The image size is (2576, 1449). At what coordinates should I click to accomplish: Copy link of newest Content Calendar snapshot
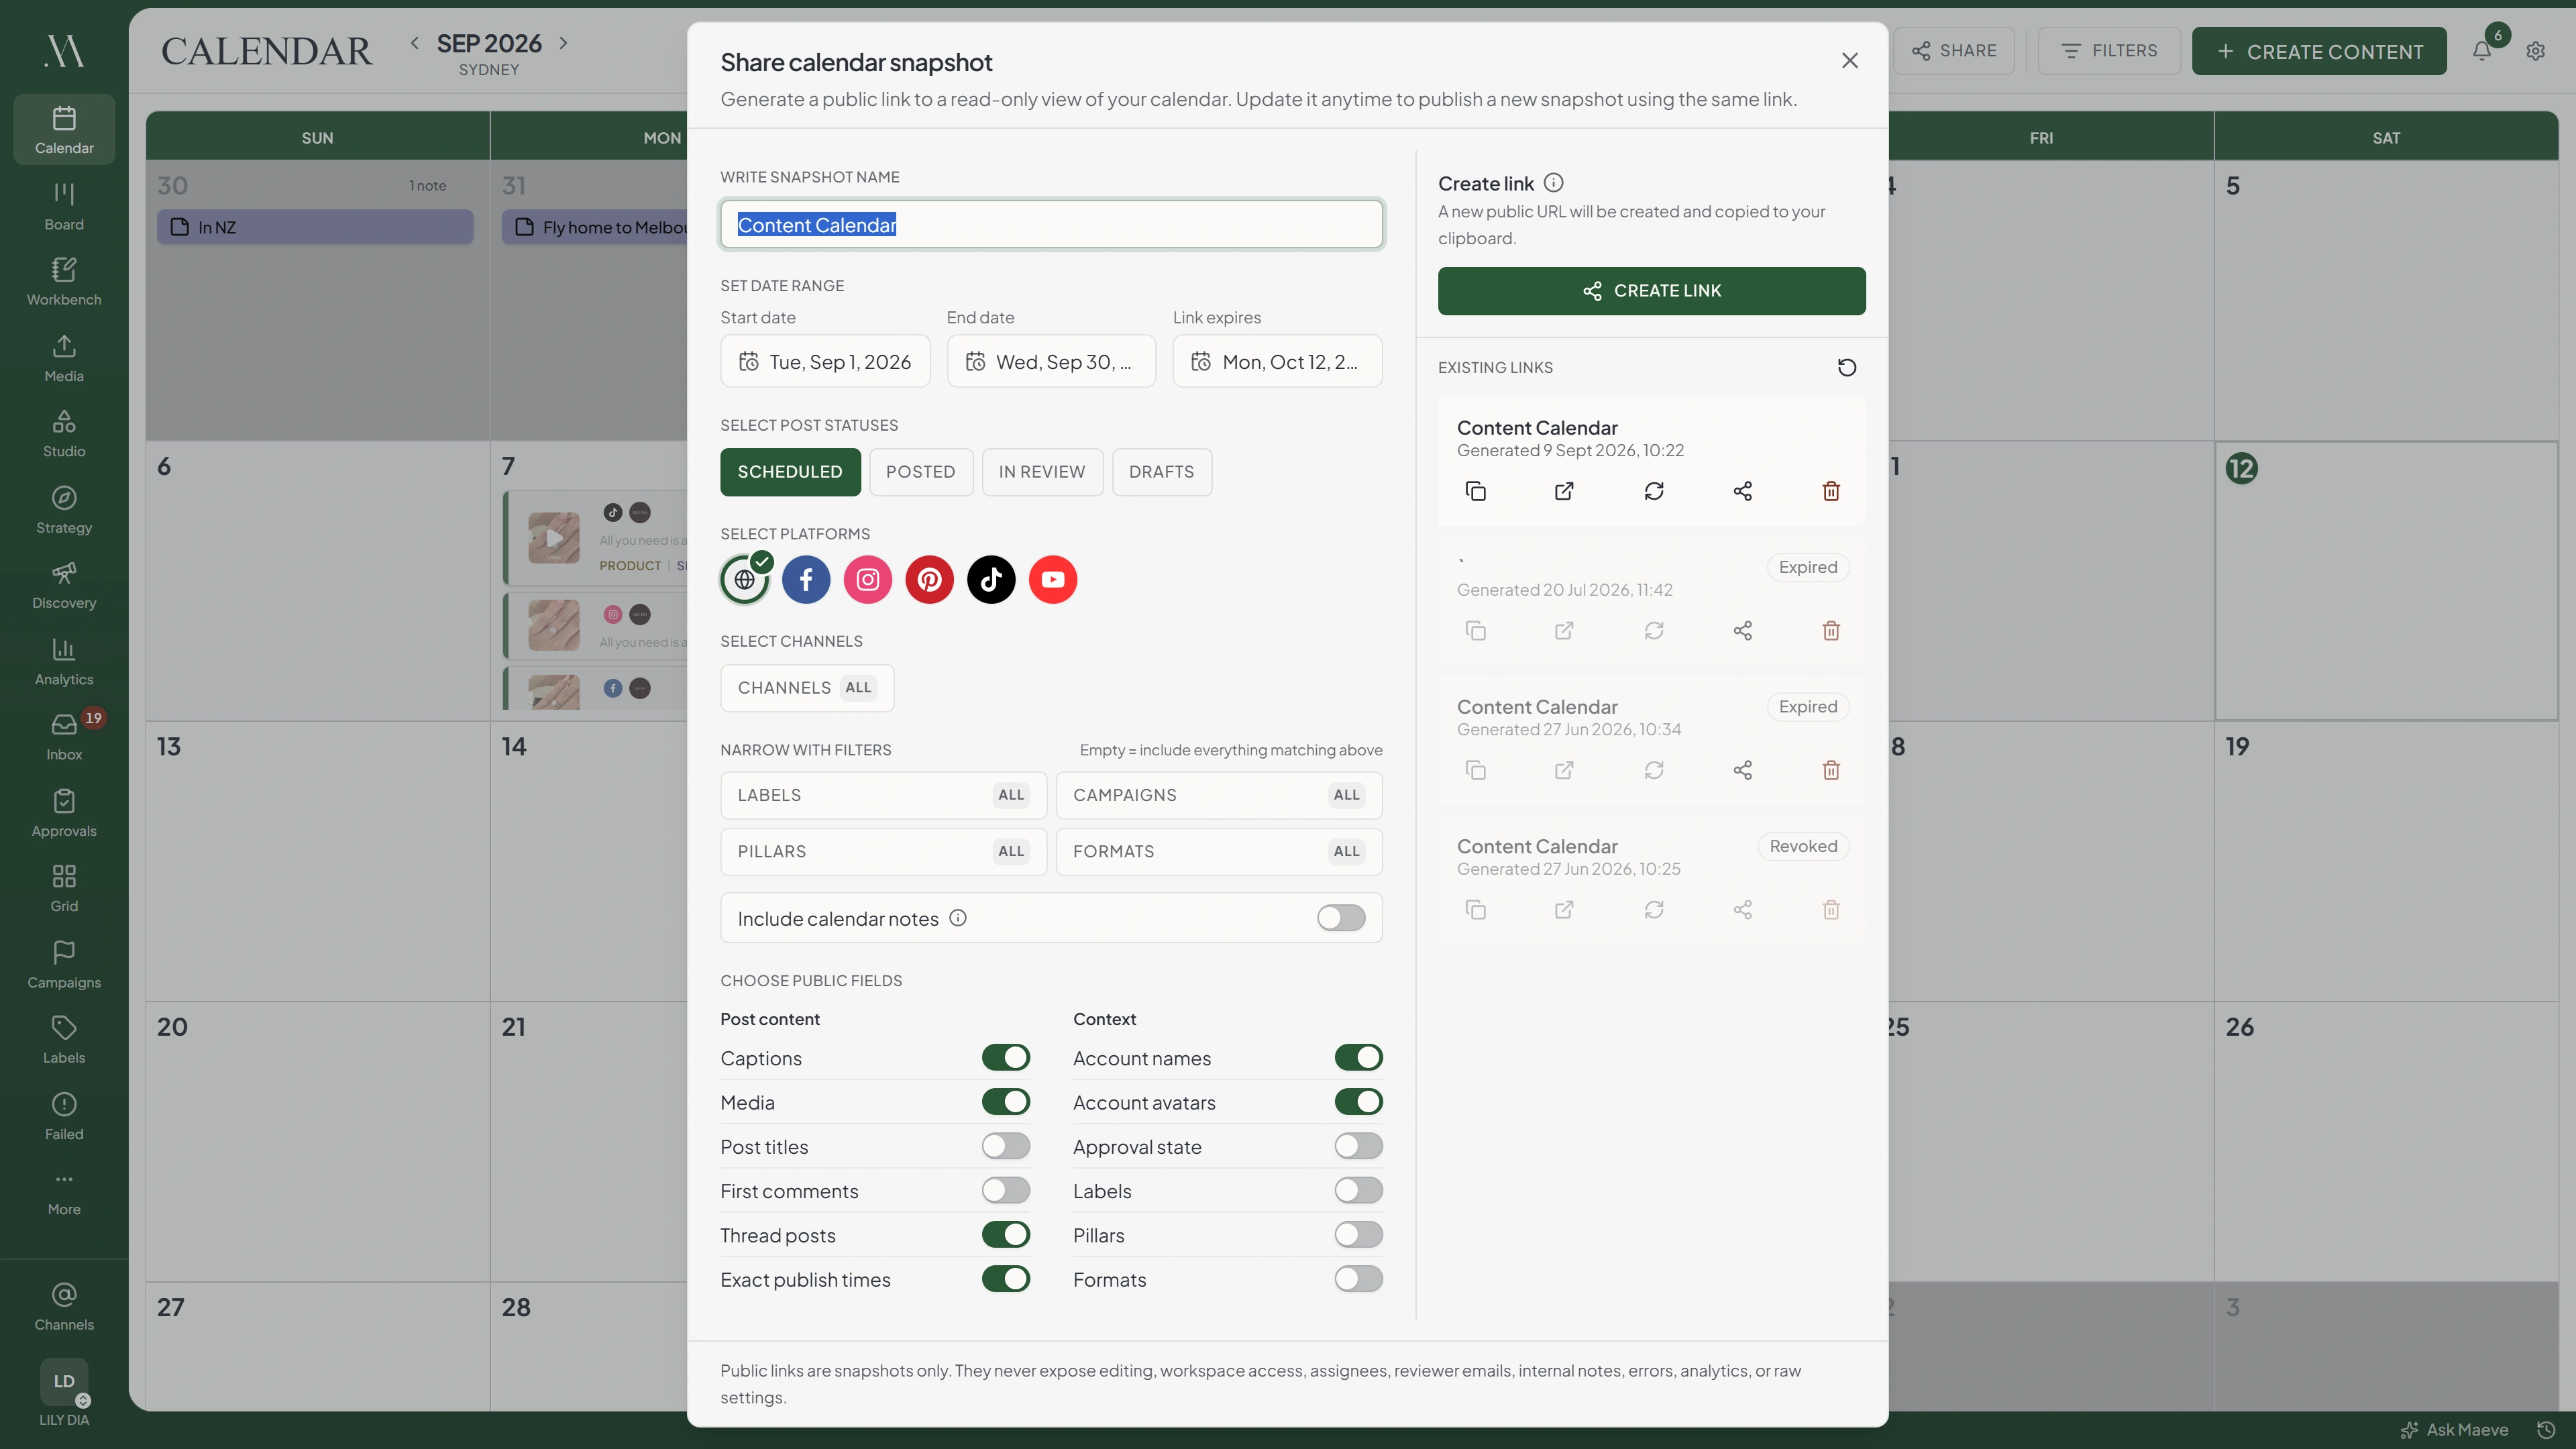[1475, 491]
